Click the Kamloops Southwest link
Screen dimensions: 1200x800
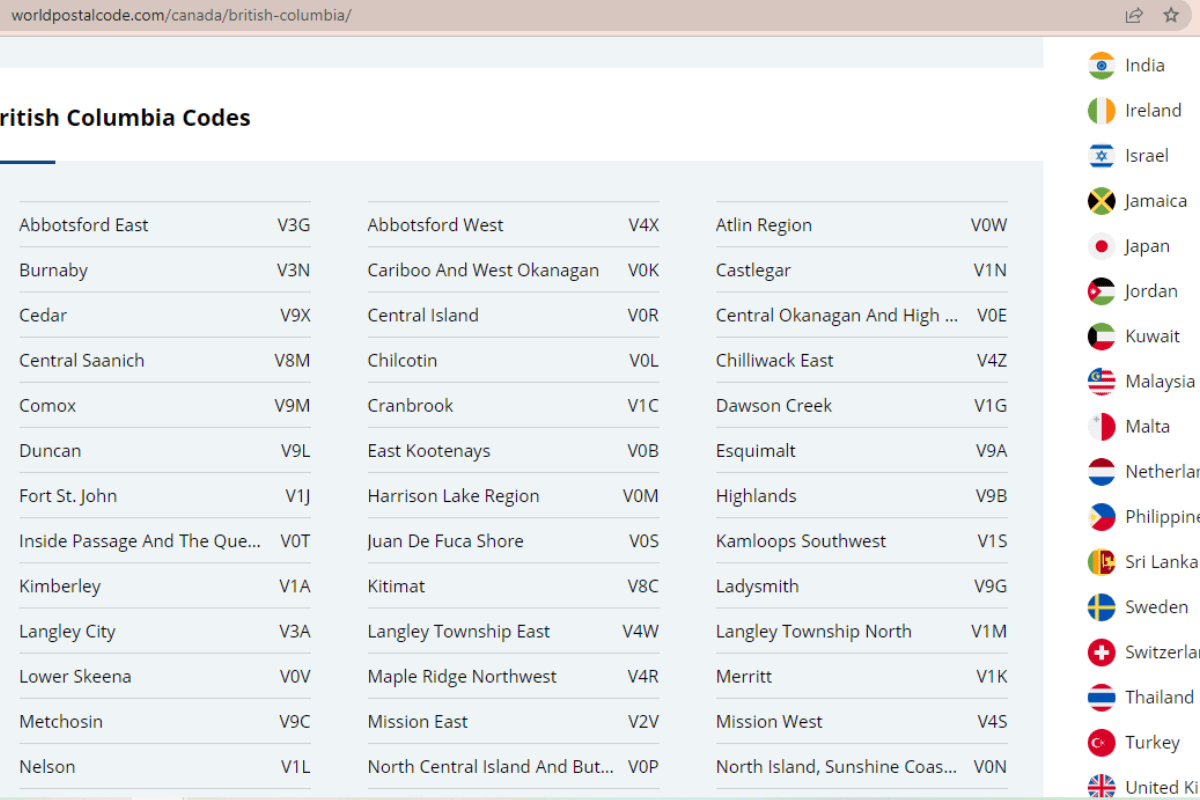[800, 541]
